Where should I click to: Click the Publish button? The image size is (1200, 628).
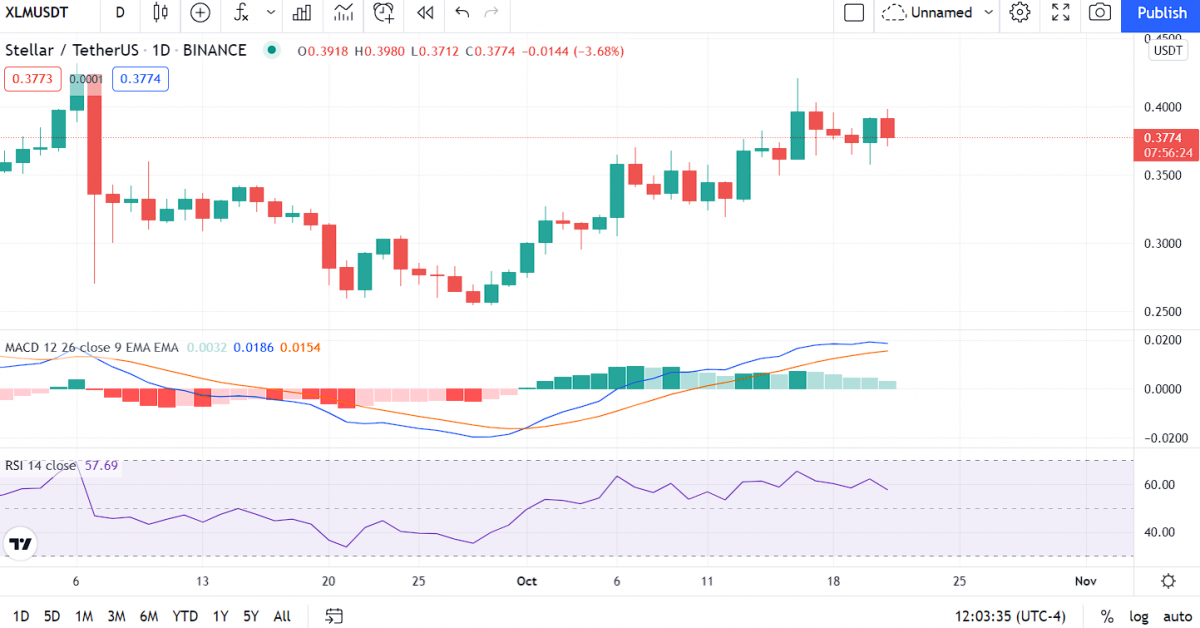pyautogui.click(x=1161, y=13)
